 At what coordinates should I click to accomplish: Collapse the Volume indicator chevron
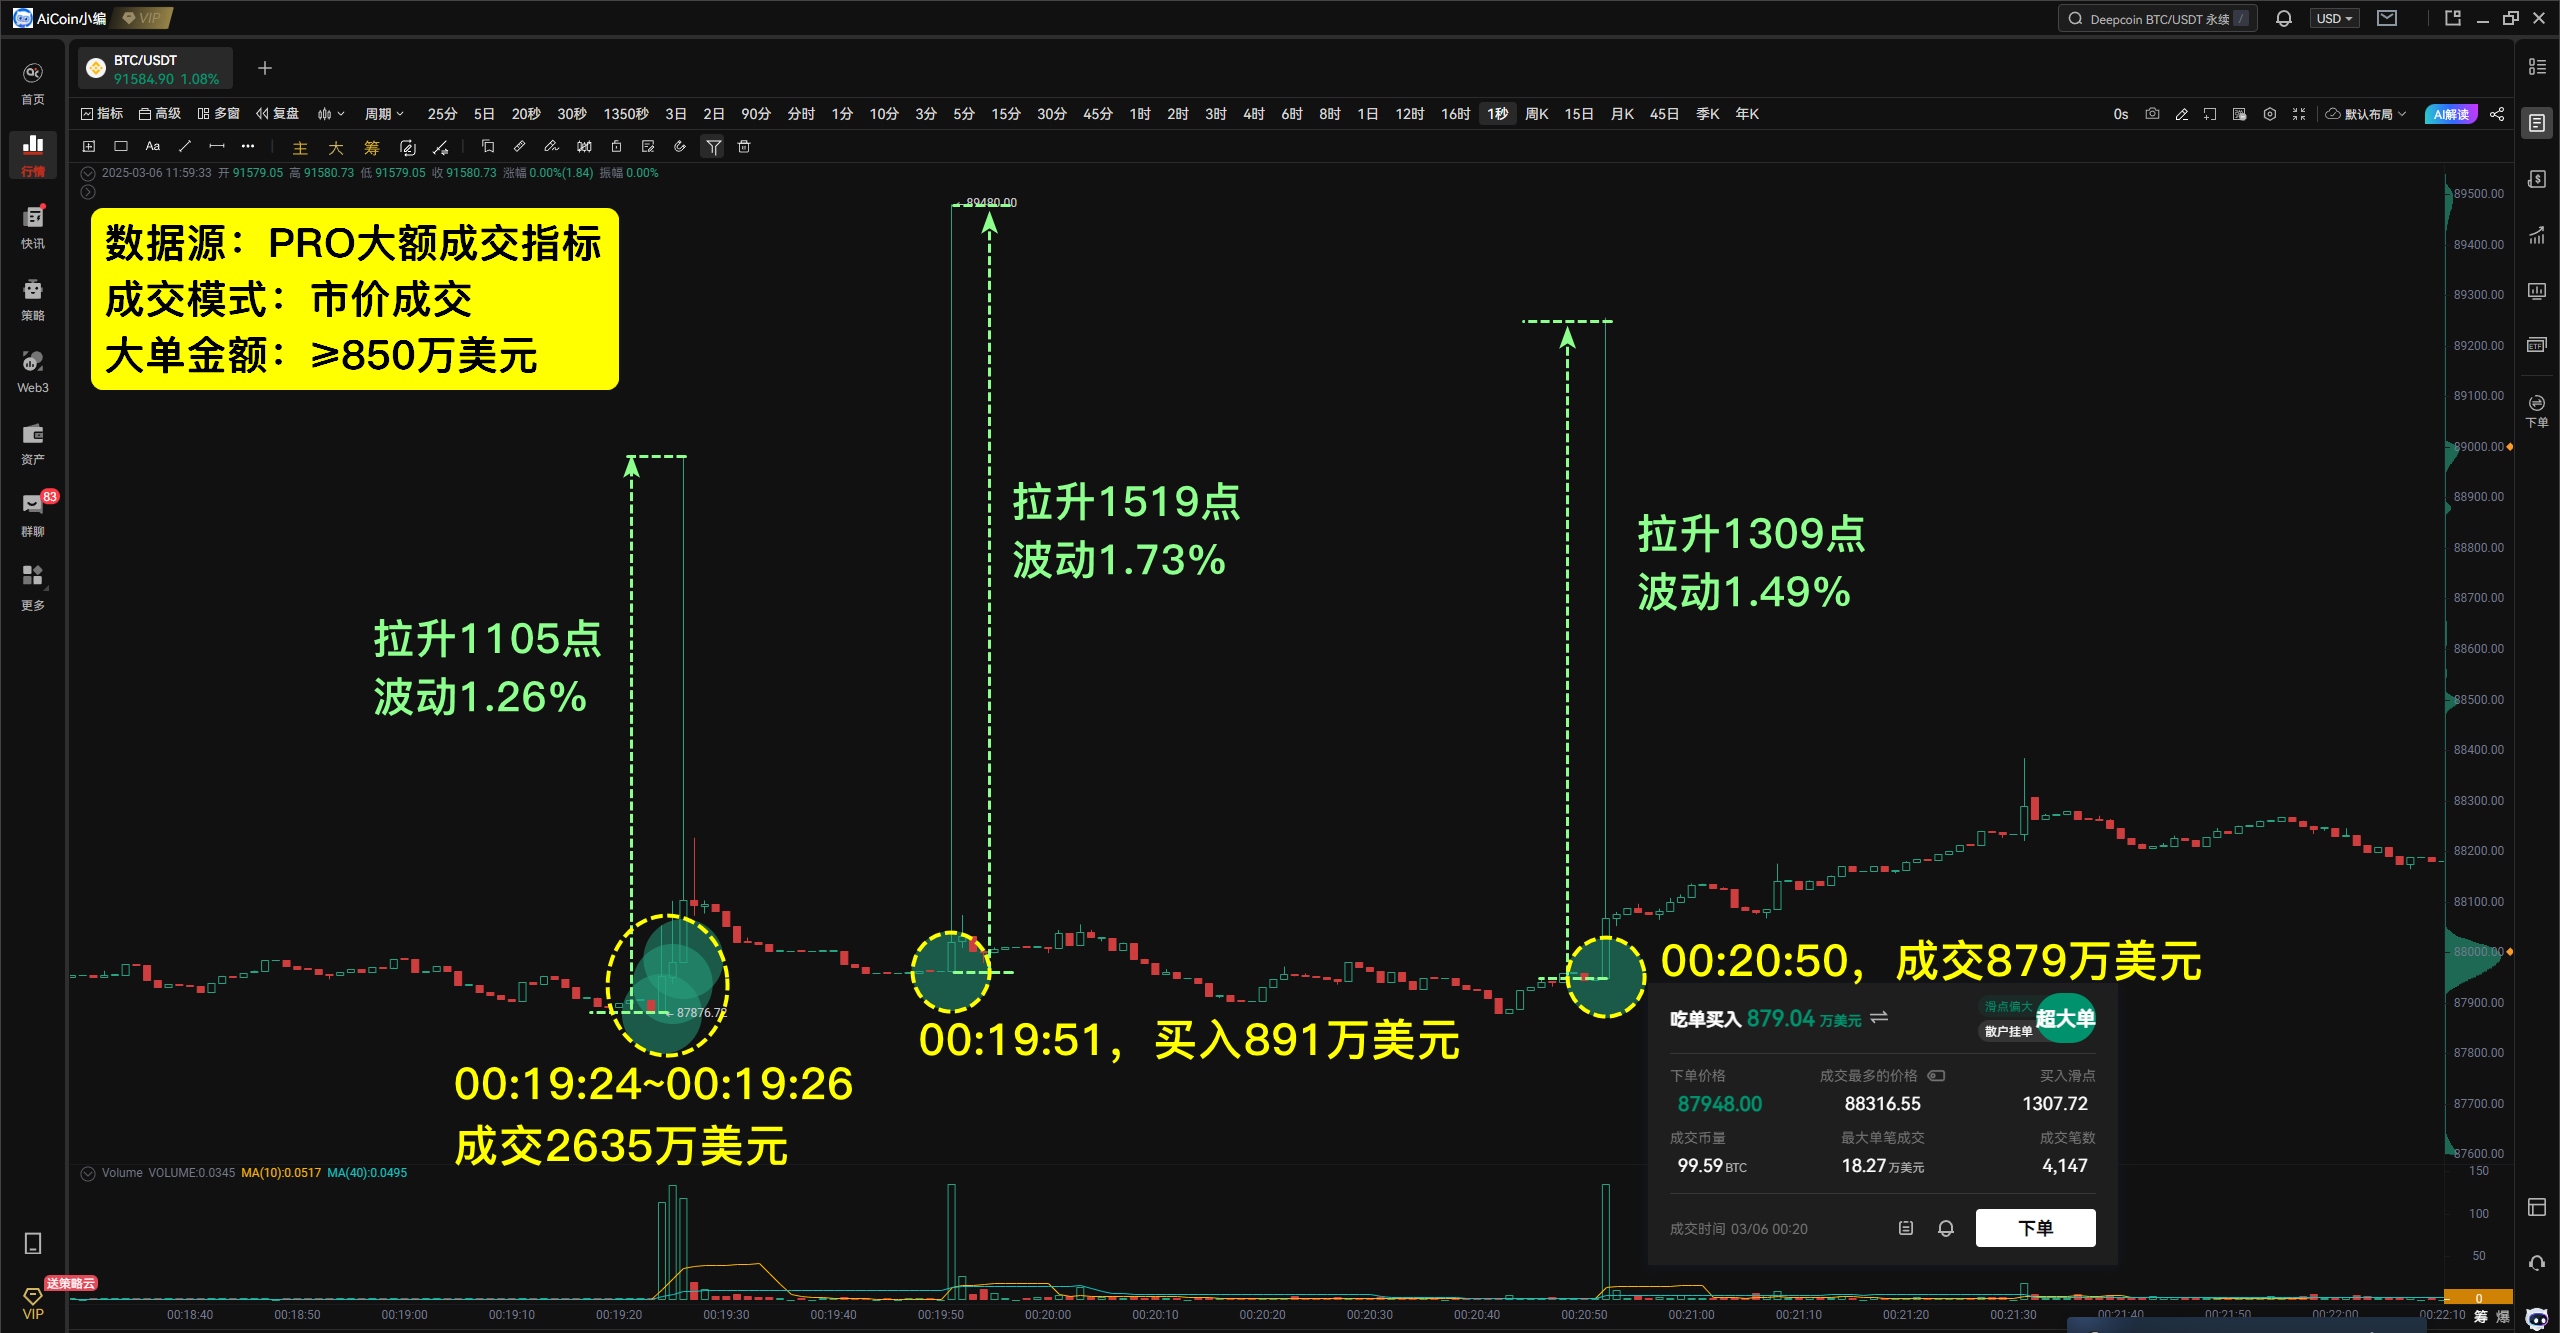coord(88,1173)
